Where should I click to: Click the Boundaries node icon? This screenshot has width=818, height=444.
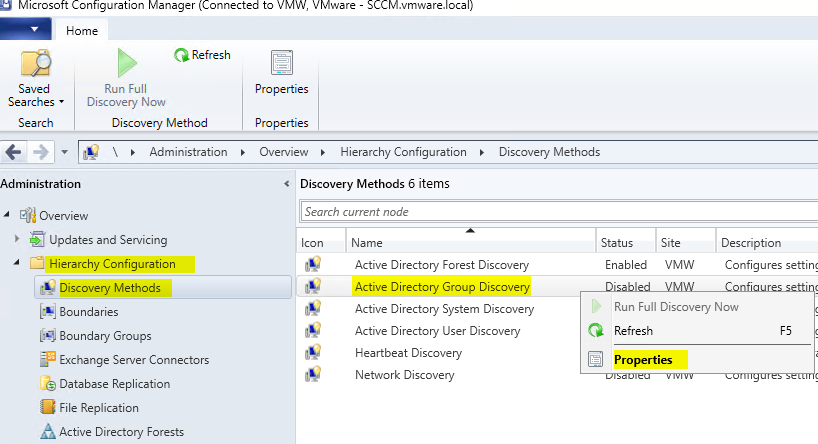pyautogui.click(x=46, y=312)
